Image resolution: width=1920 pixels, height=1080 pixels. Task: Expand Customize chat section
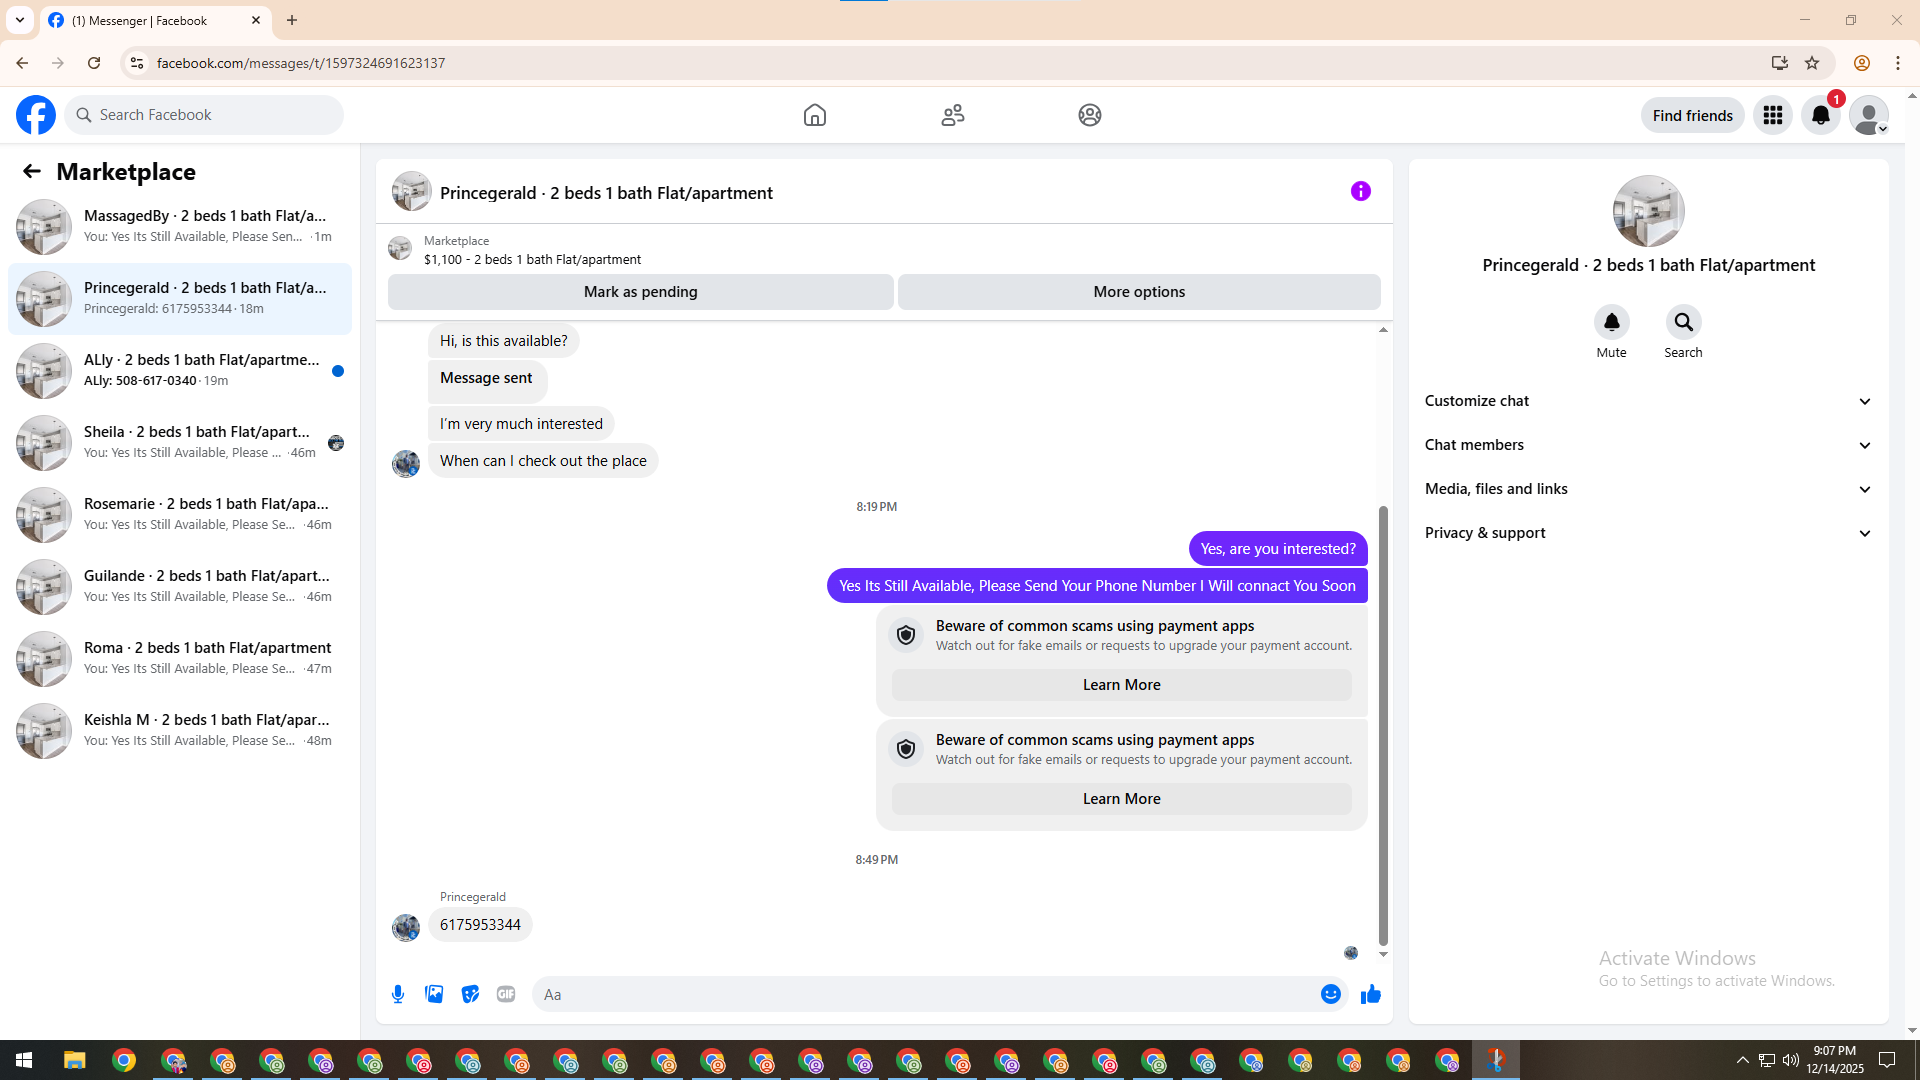point(1648,401)
